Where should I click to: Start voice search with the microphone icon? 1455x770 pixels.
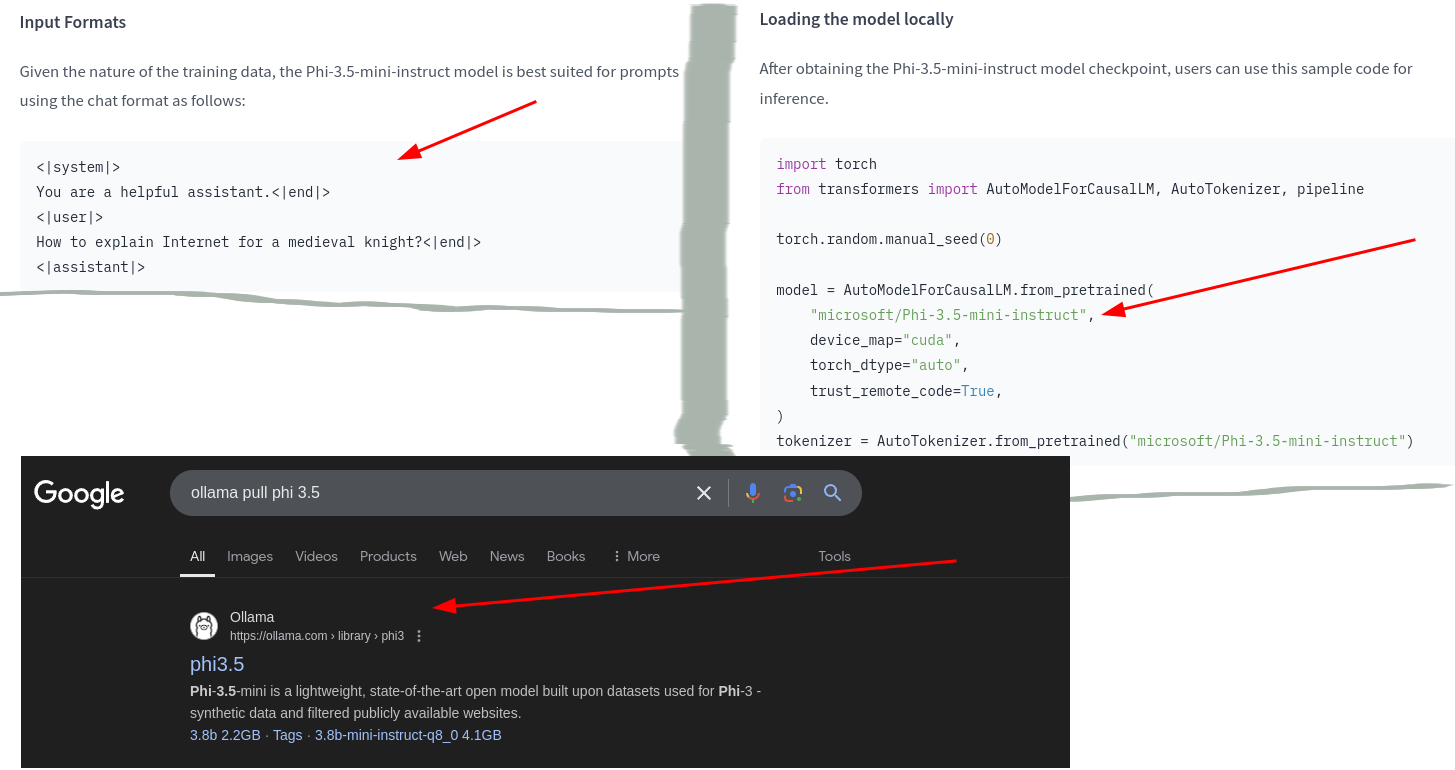(753, 493)
